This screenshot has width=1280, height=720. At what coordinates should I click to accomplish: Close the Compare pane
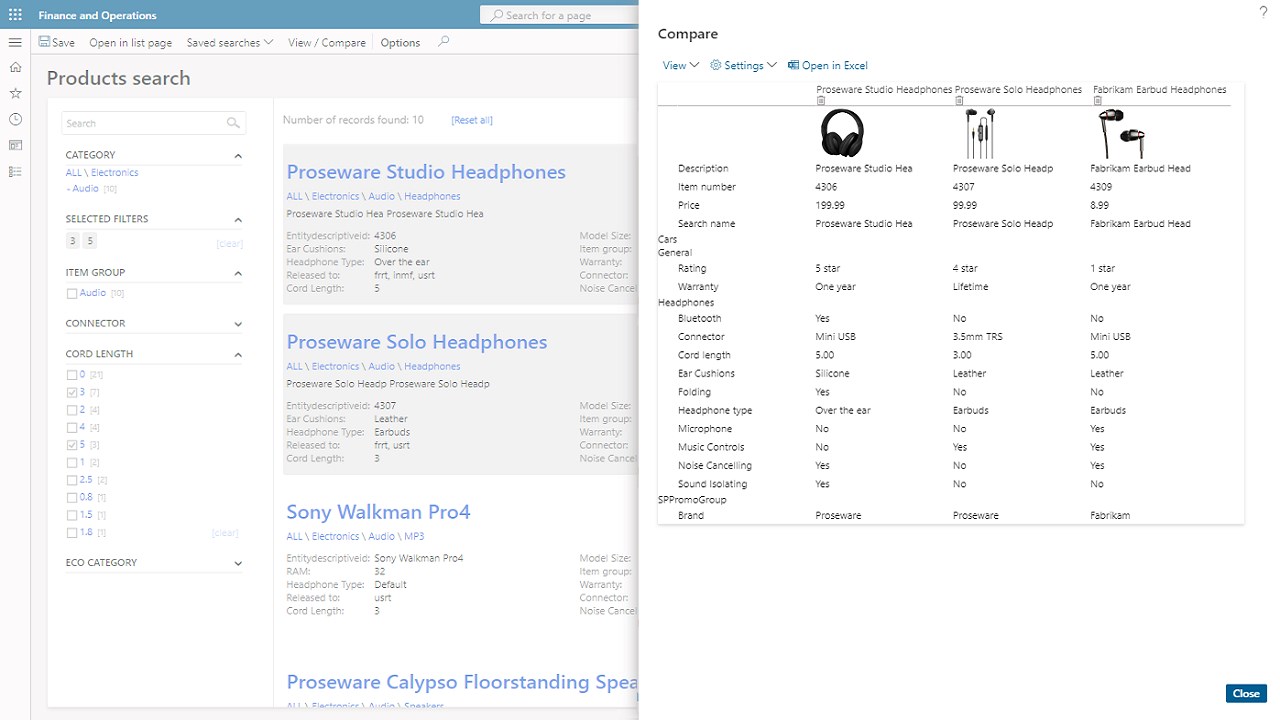point(1246,693)
